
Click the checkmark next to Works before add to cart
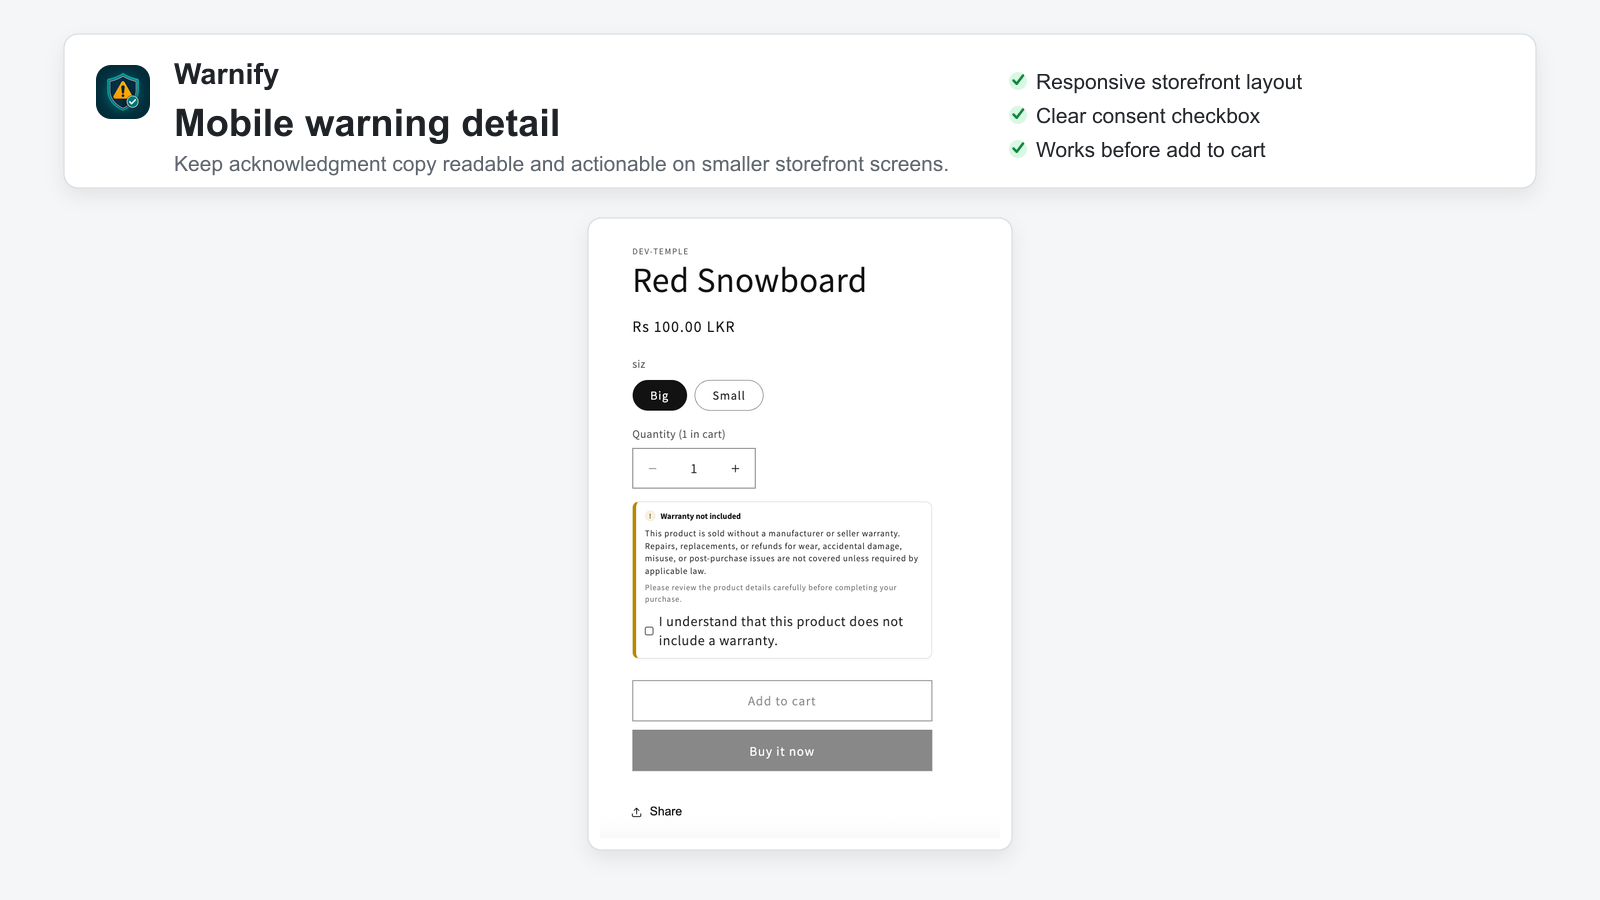(x=1018, y=149)
